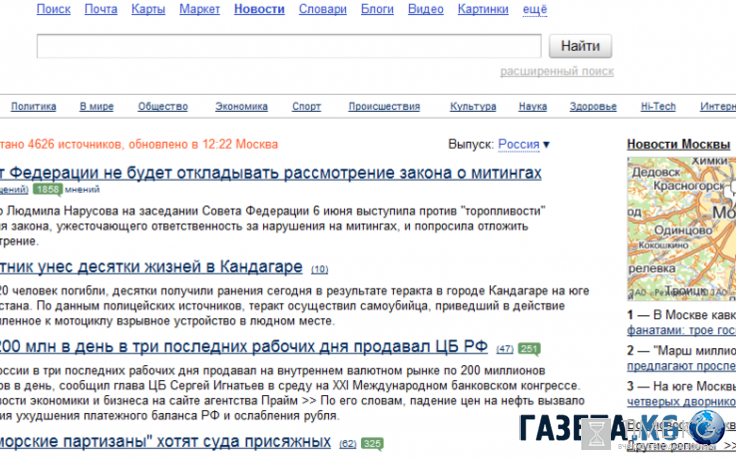The height and width of the screenshot is (460, 736).
Task: Open the Культура category
Action: [x=473, y=107]
